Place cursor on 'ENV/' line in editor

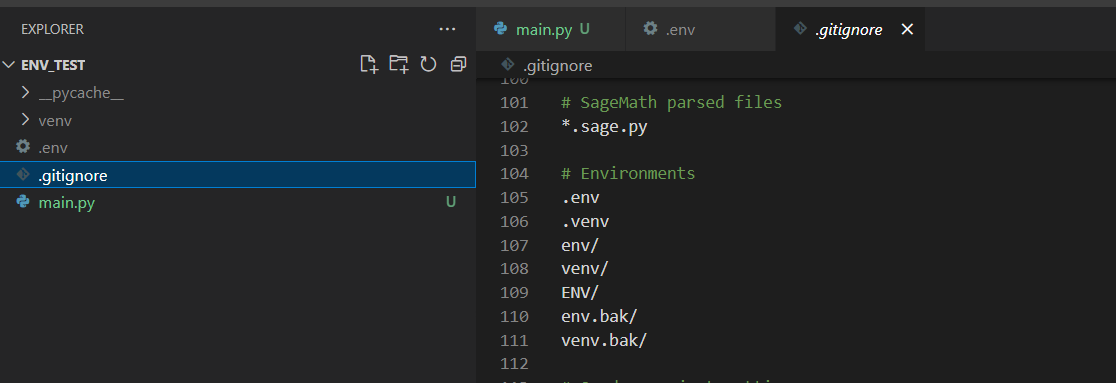pos(580,293)
